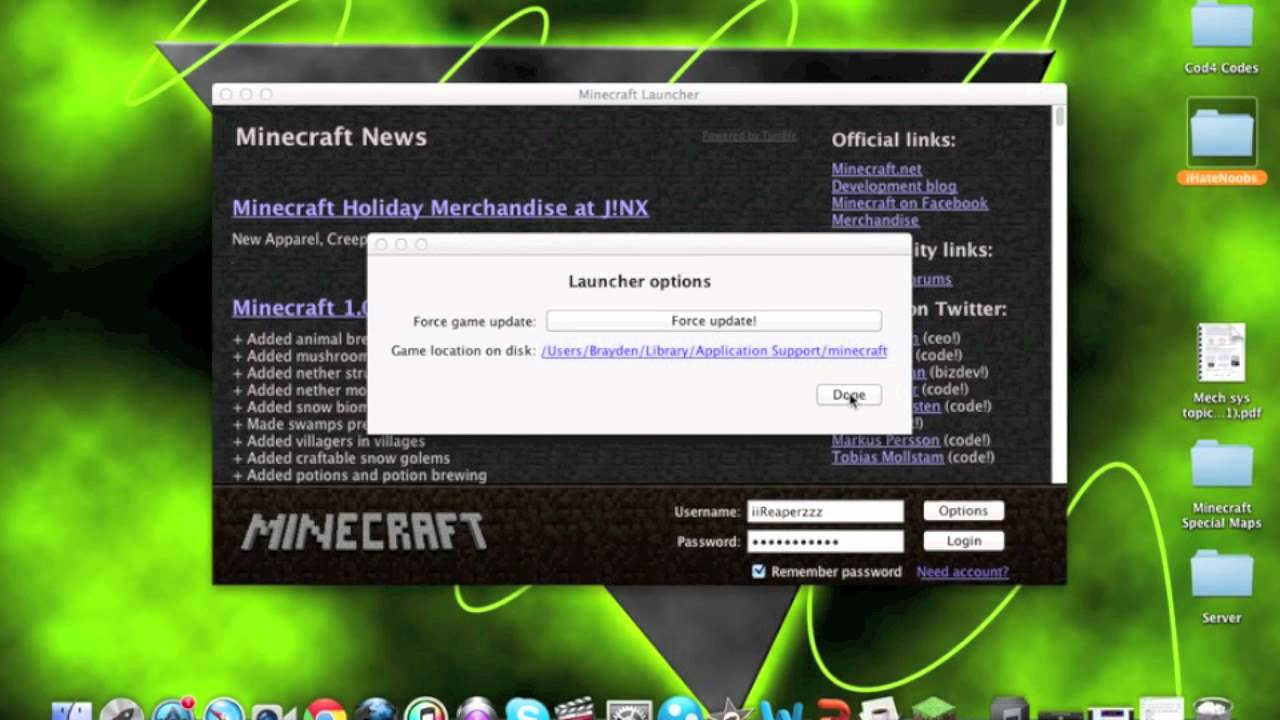Open the Markus Persson Twitter link

pos(886,440)
